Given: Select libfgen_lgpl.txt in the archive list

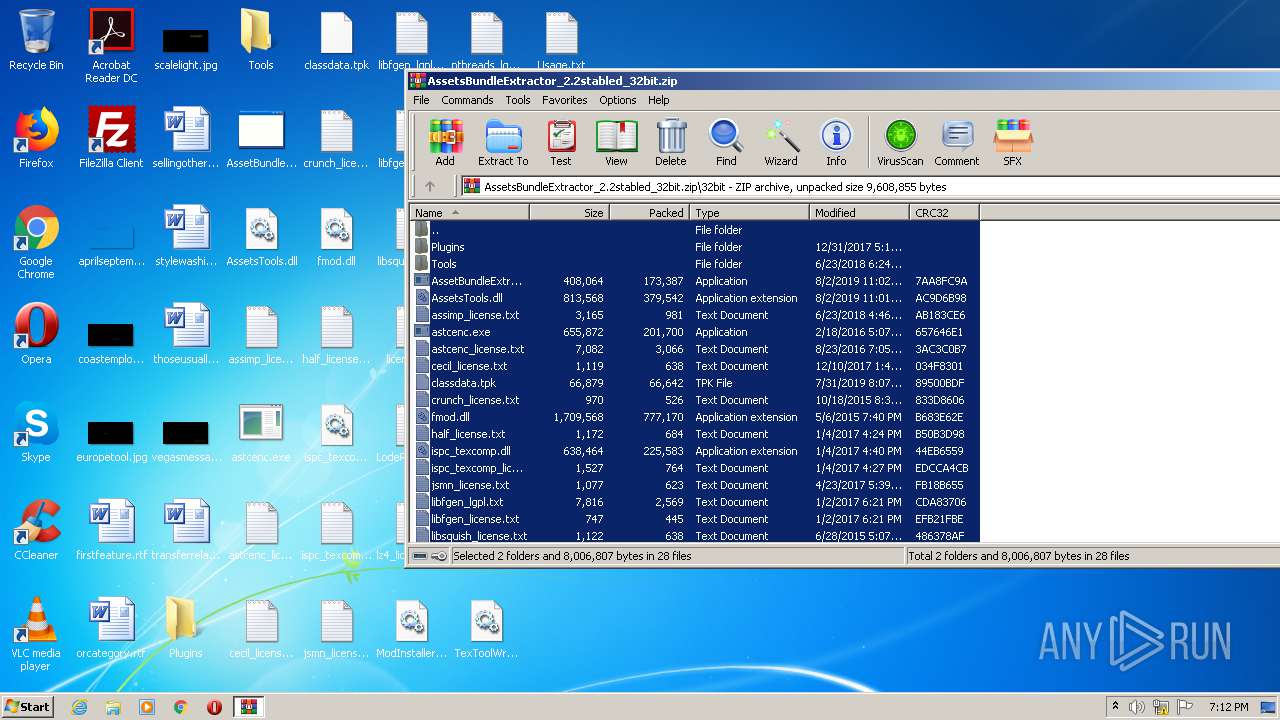Looking at the screenshot, I should pos(695,502).
